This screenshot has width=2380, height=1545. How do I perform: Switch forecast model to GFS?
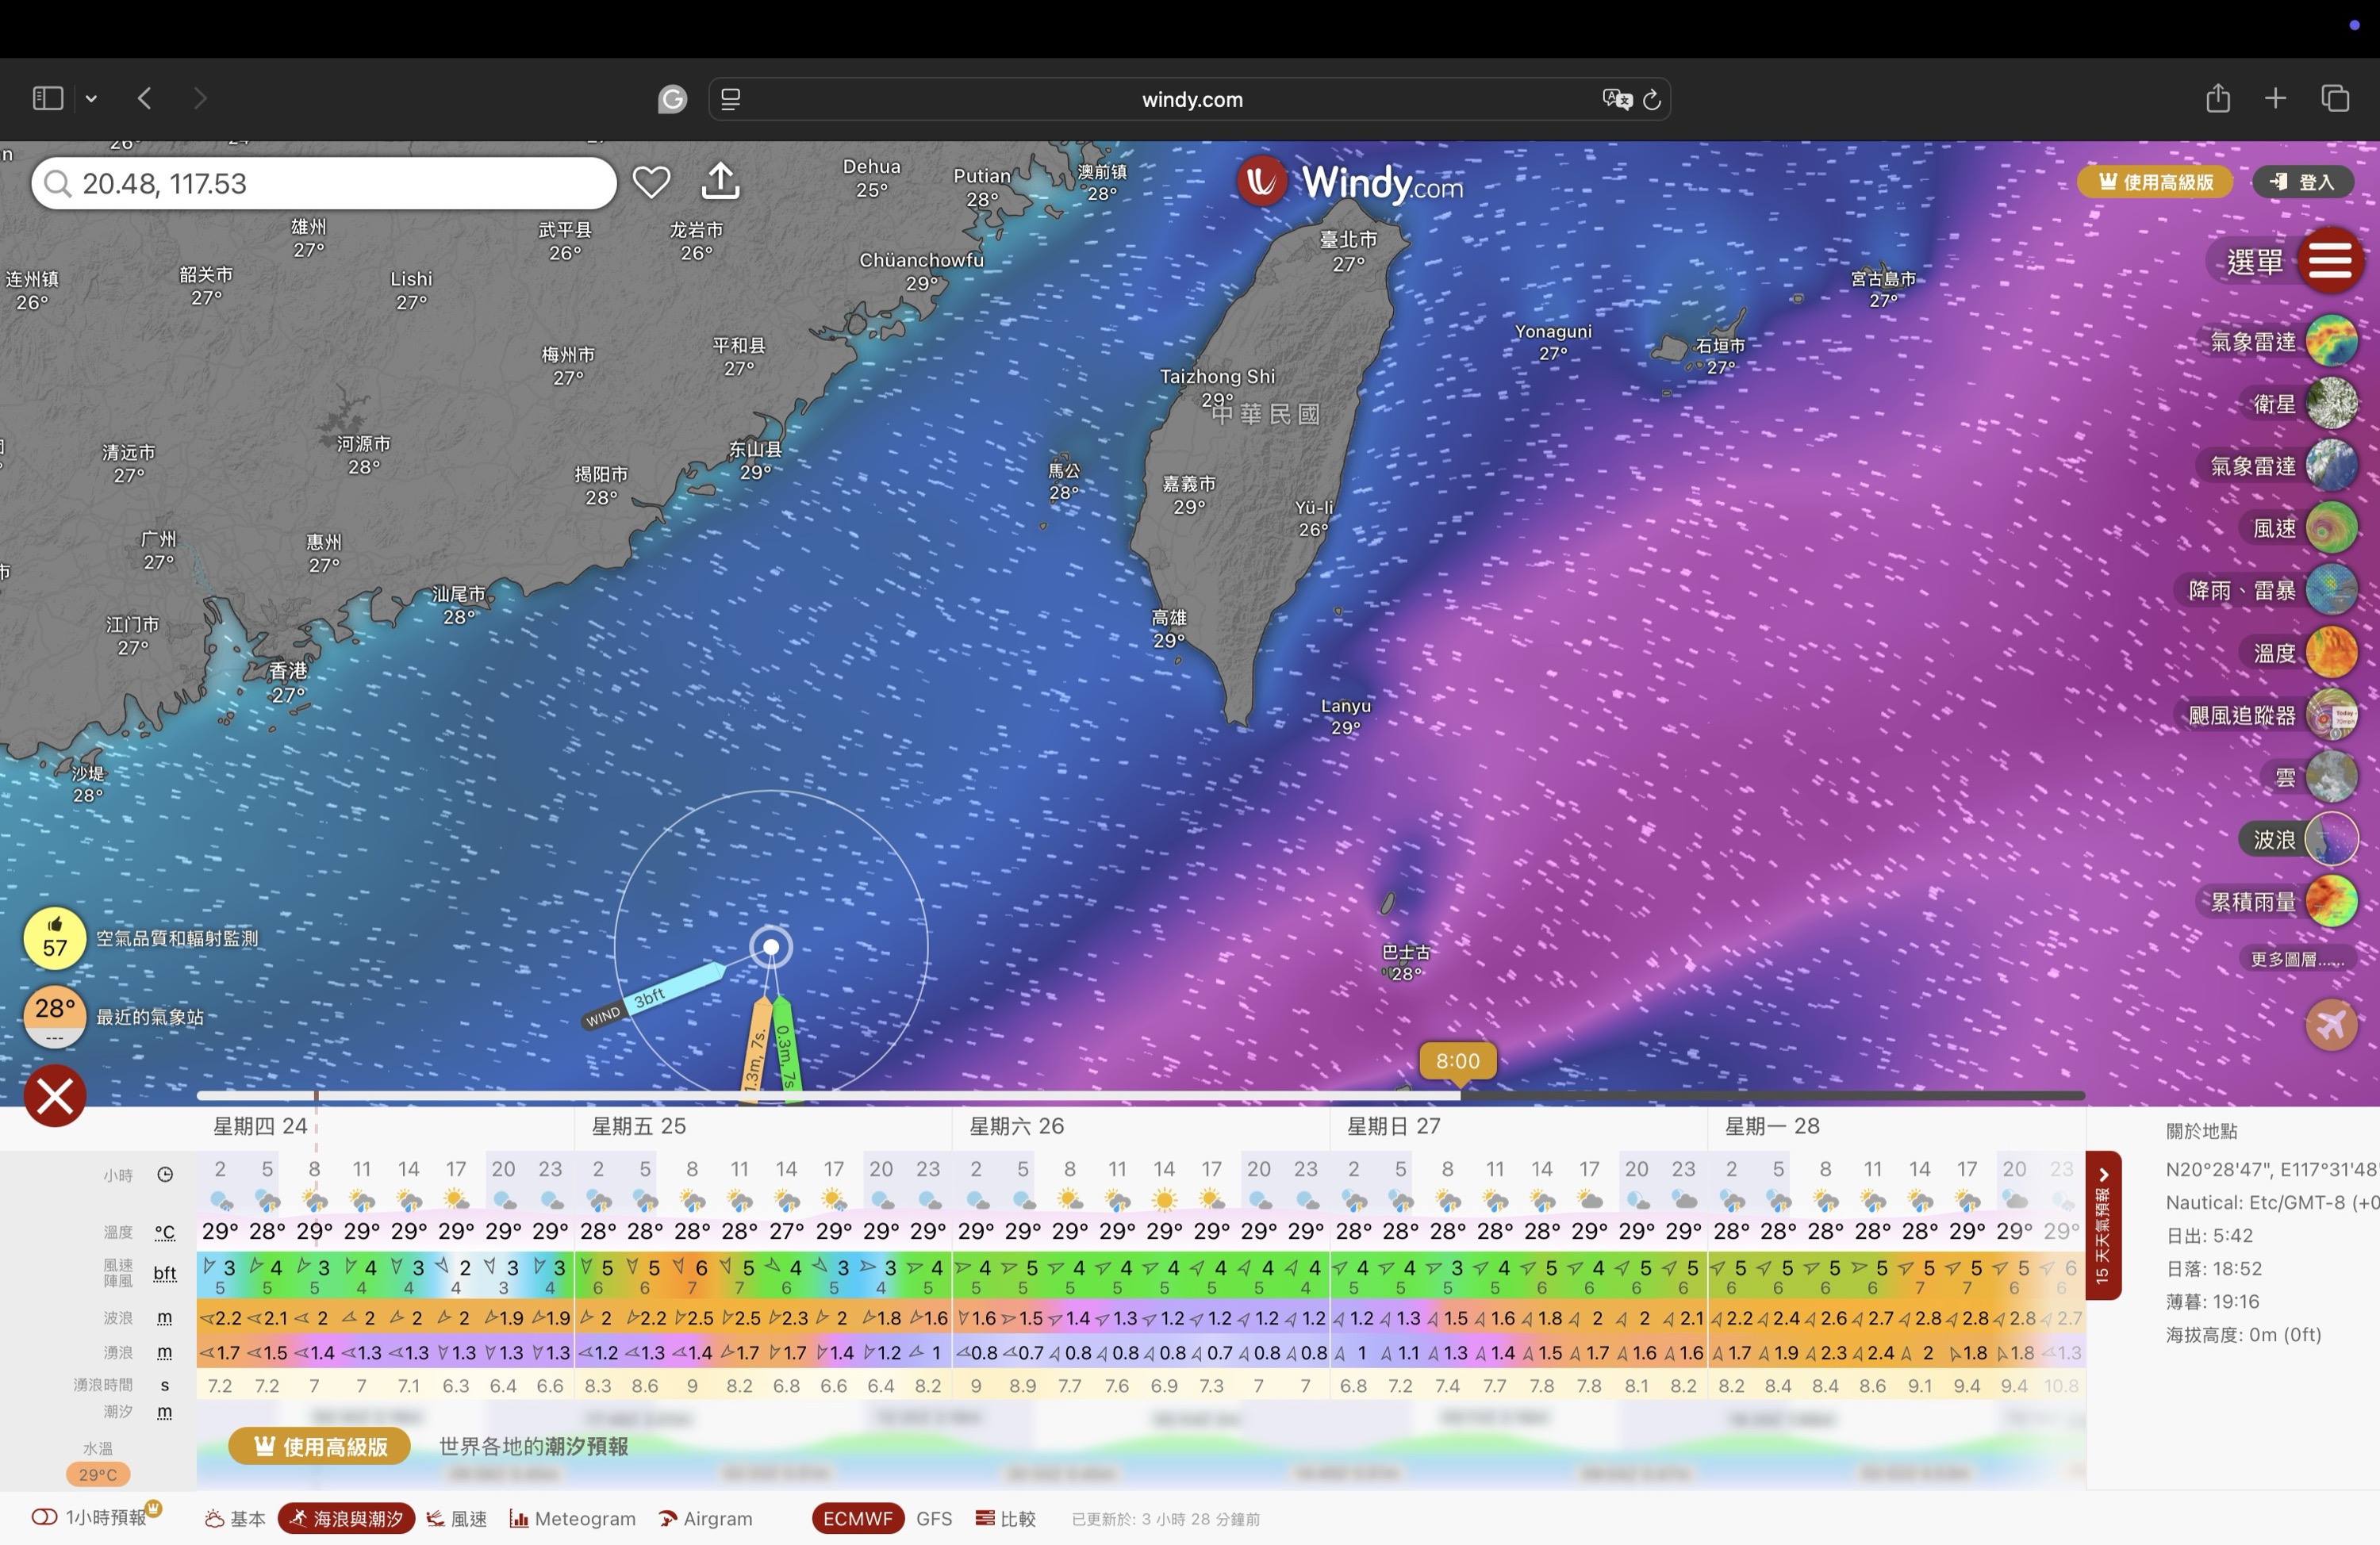pos(933,1518)
